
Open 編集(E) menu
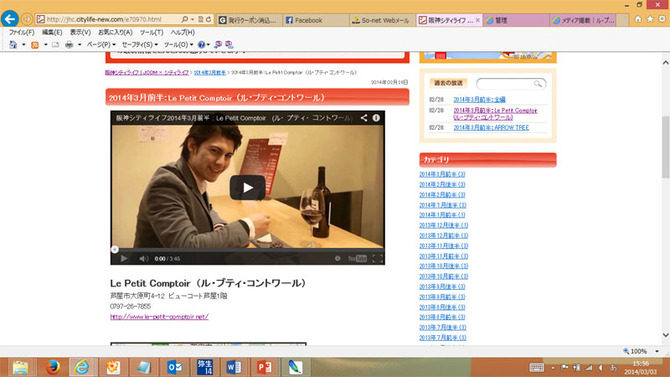point(52,32)
